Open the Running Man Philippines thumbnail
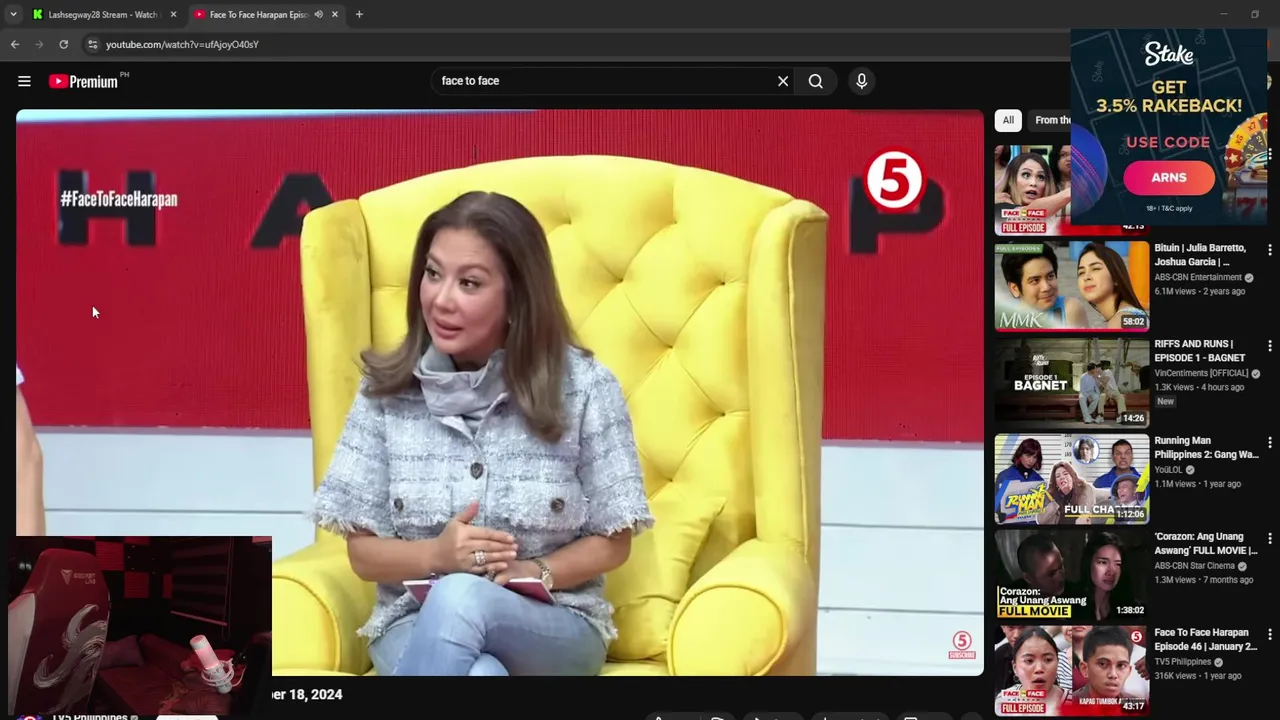 point(1072,478)
